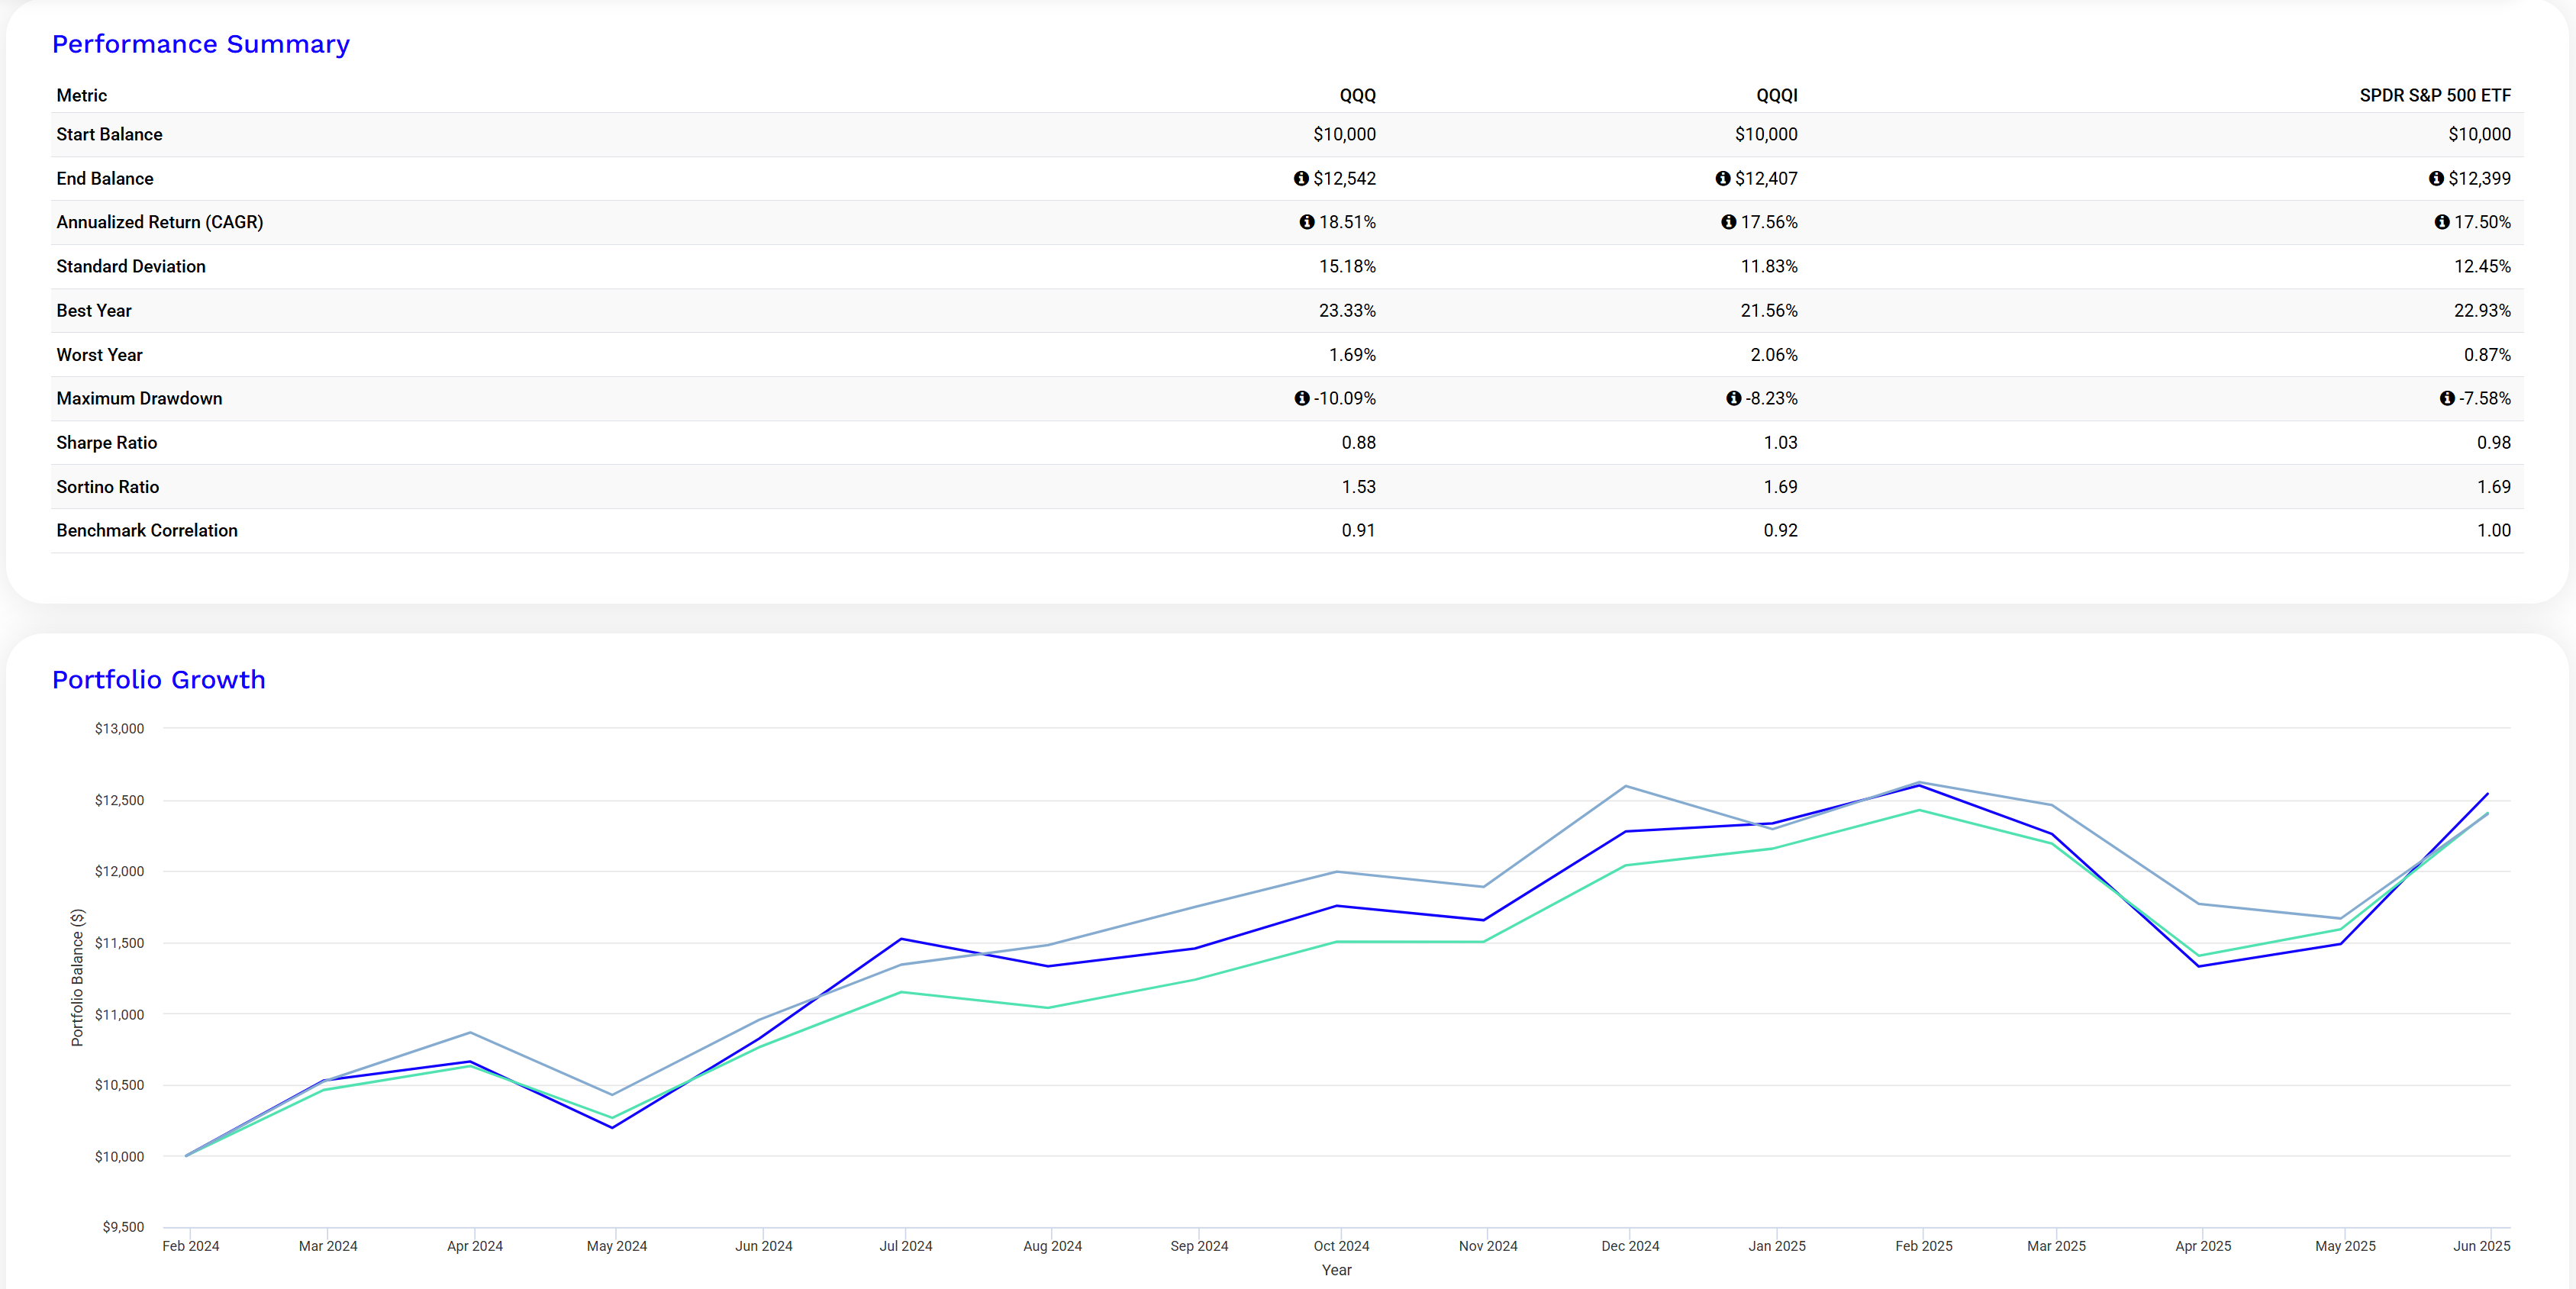
Task: Click SPDR standard deviation value 12.45%
Action: tap(2482, 266)
